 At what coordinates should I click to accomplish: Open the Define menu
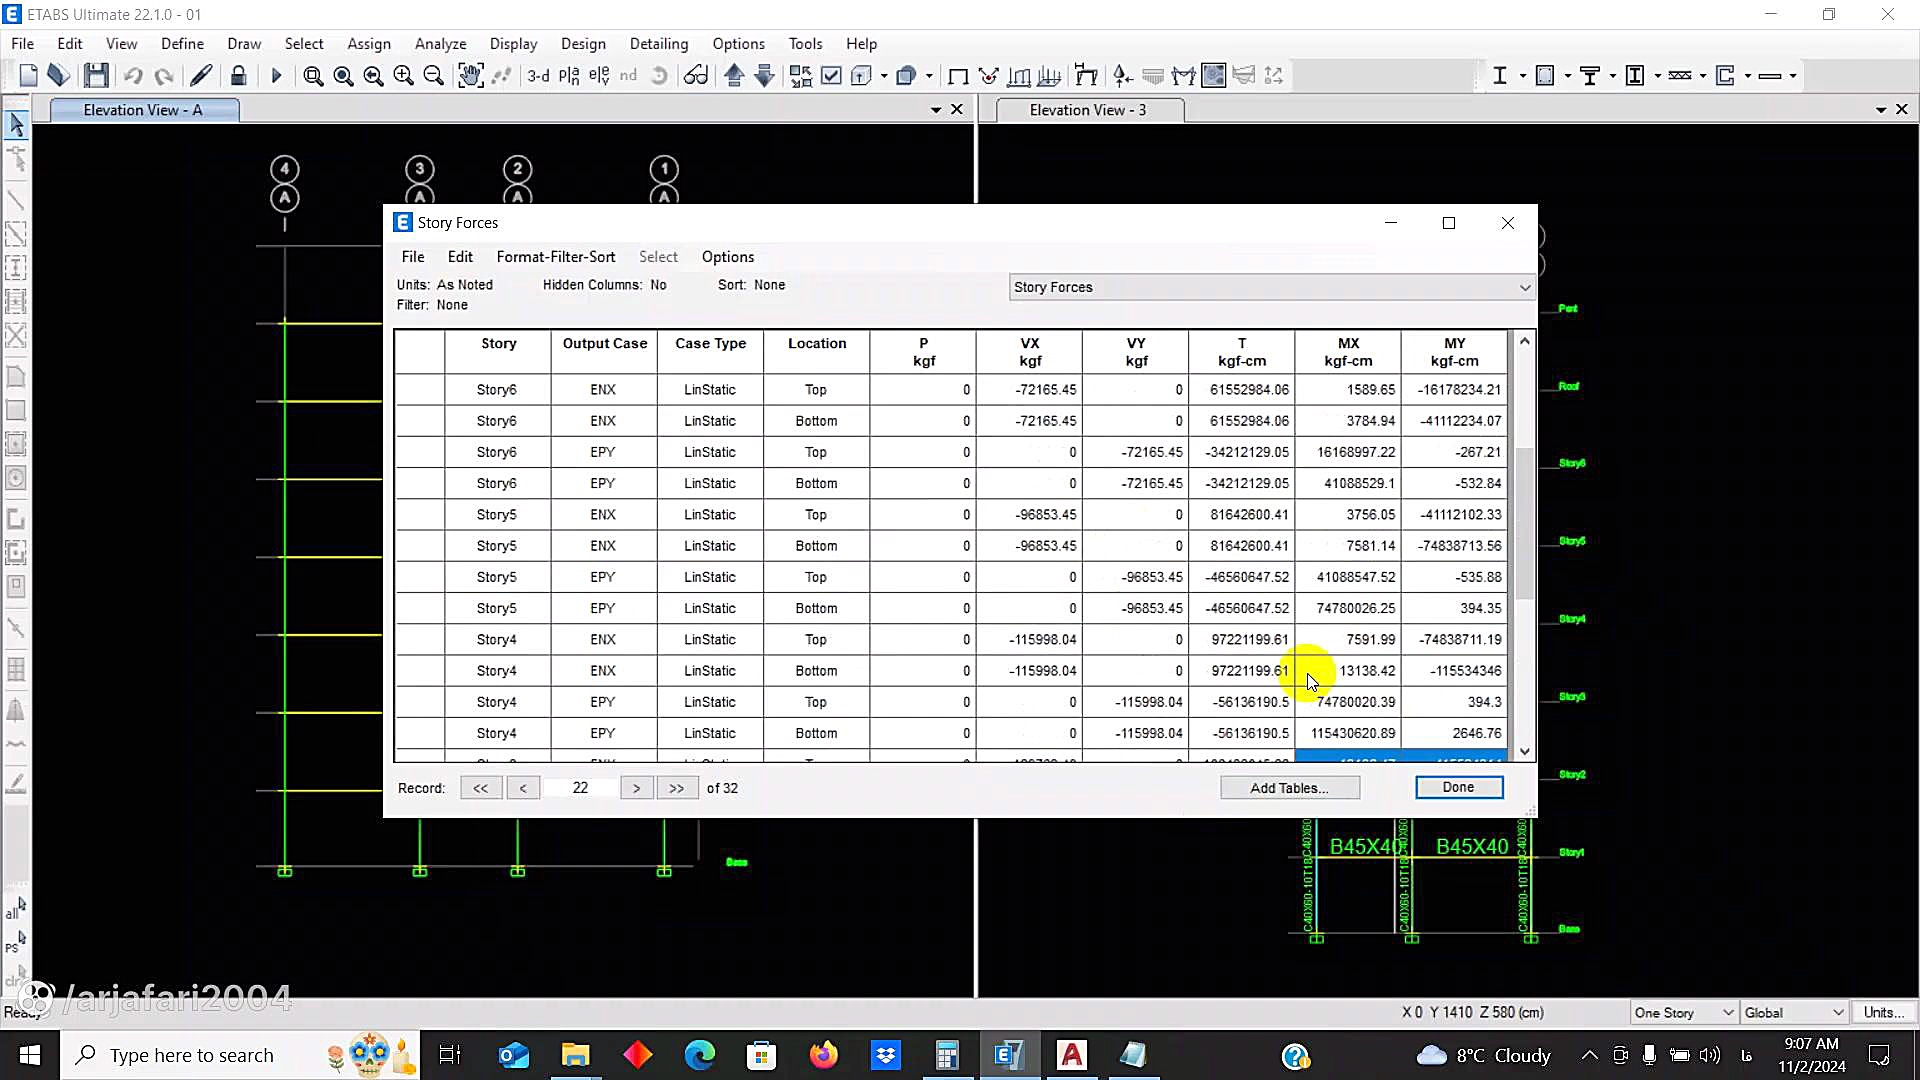182,44
